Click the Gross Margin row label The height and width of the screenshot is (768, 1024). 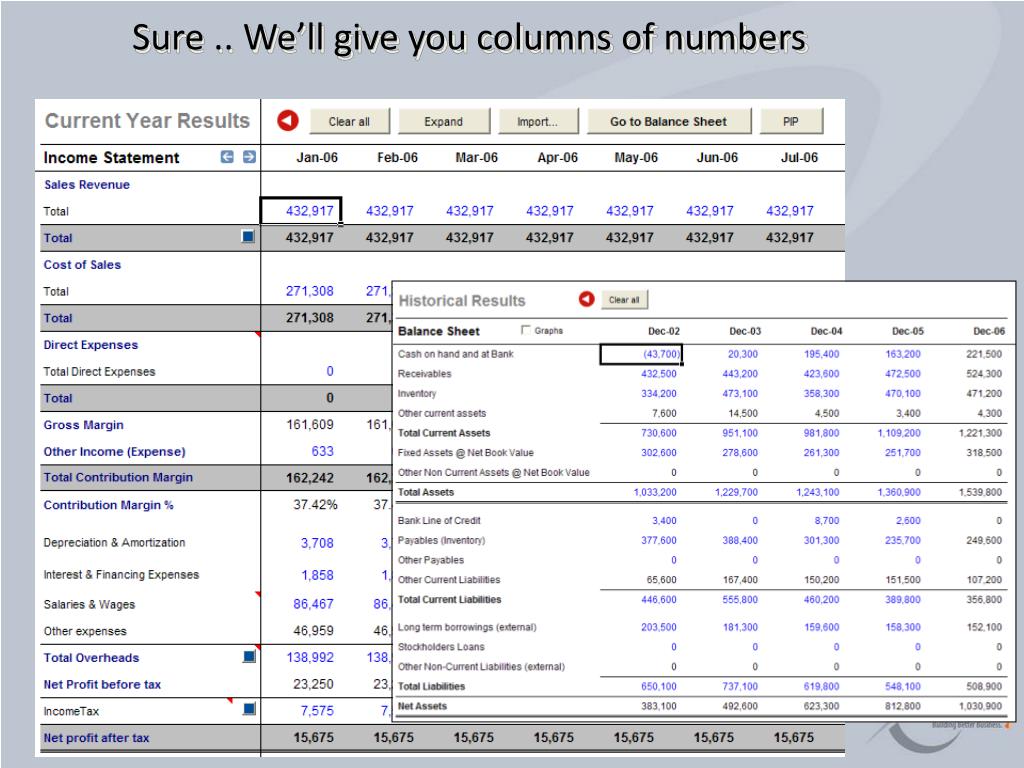[x=84, y=425]
